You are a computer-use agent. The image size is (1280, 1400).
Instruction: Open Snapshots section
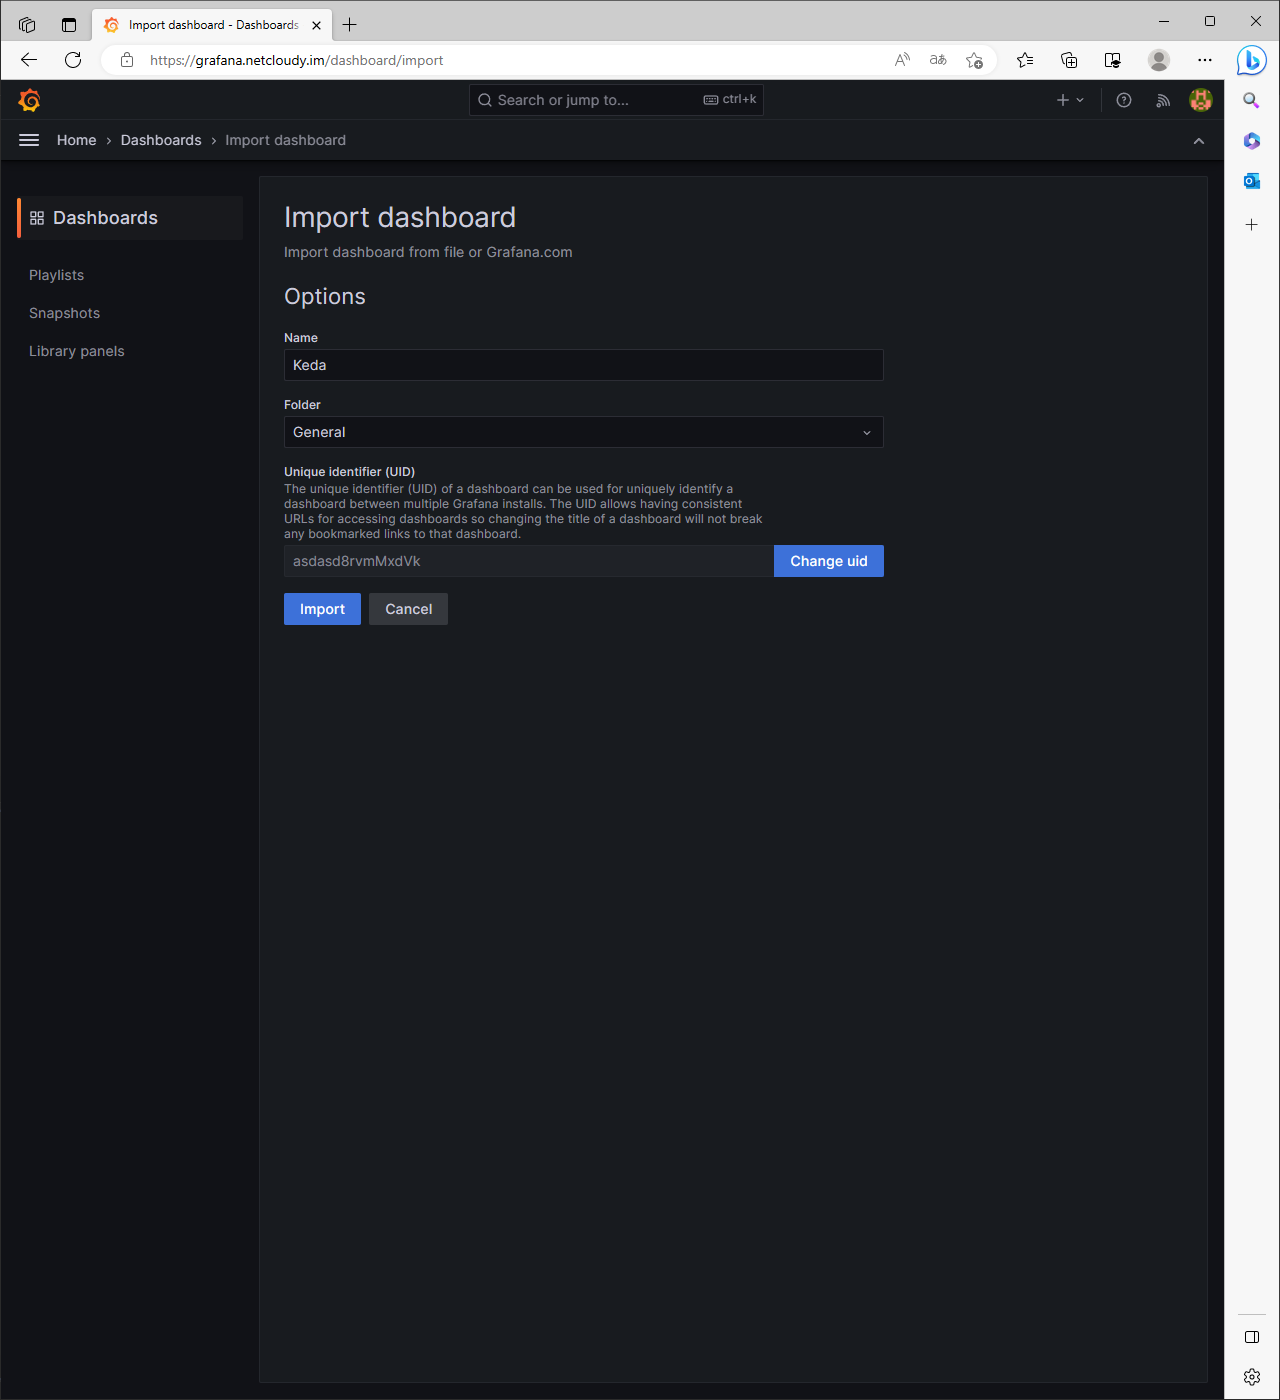(x=65, y=313)
